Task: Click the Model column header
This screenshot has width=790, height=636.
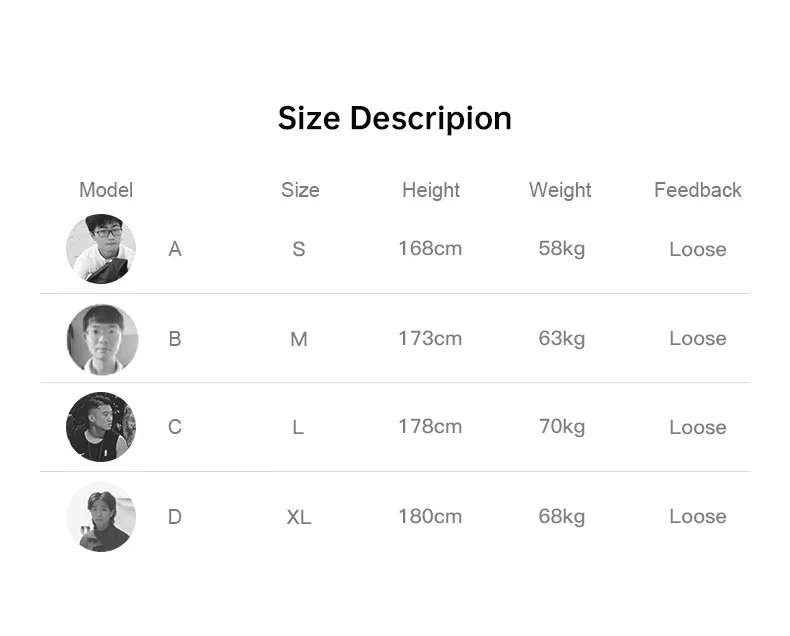Action: click(106, 190)
